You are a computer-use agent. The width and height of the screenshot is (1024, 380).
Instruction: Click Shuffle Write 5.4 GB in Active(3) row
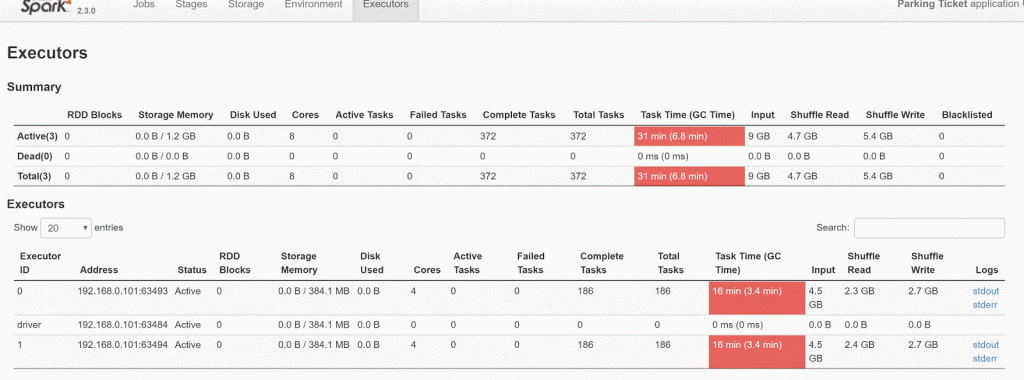coord(878,136)
